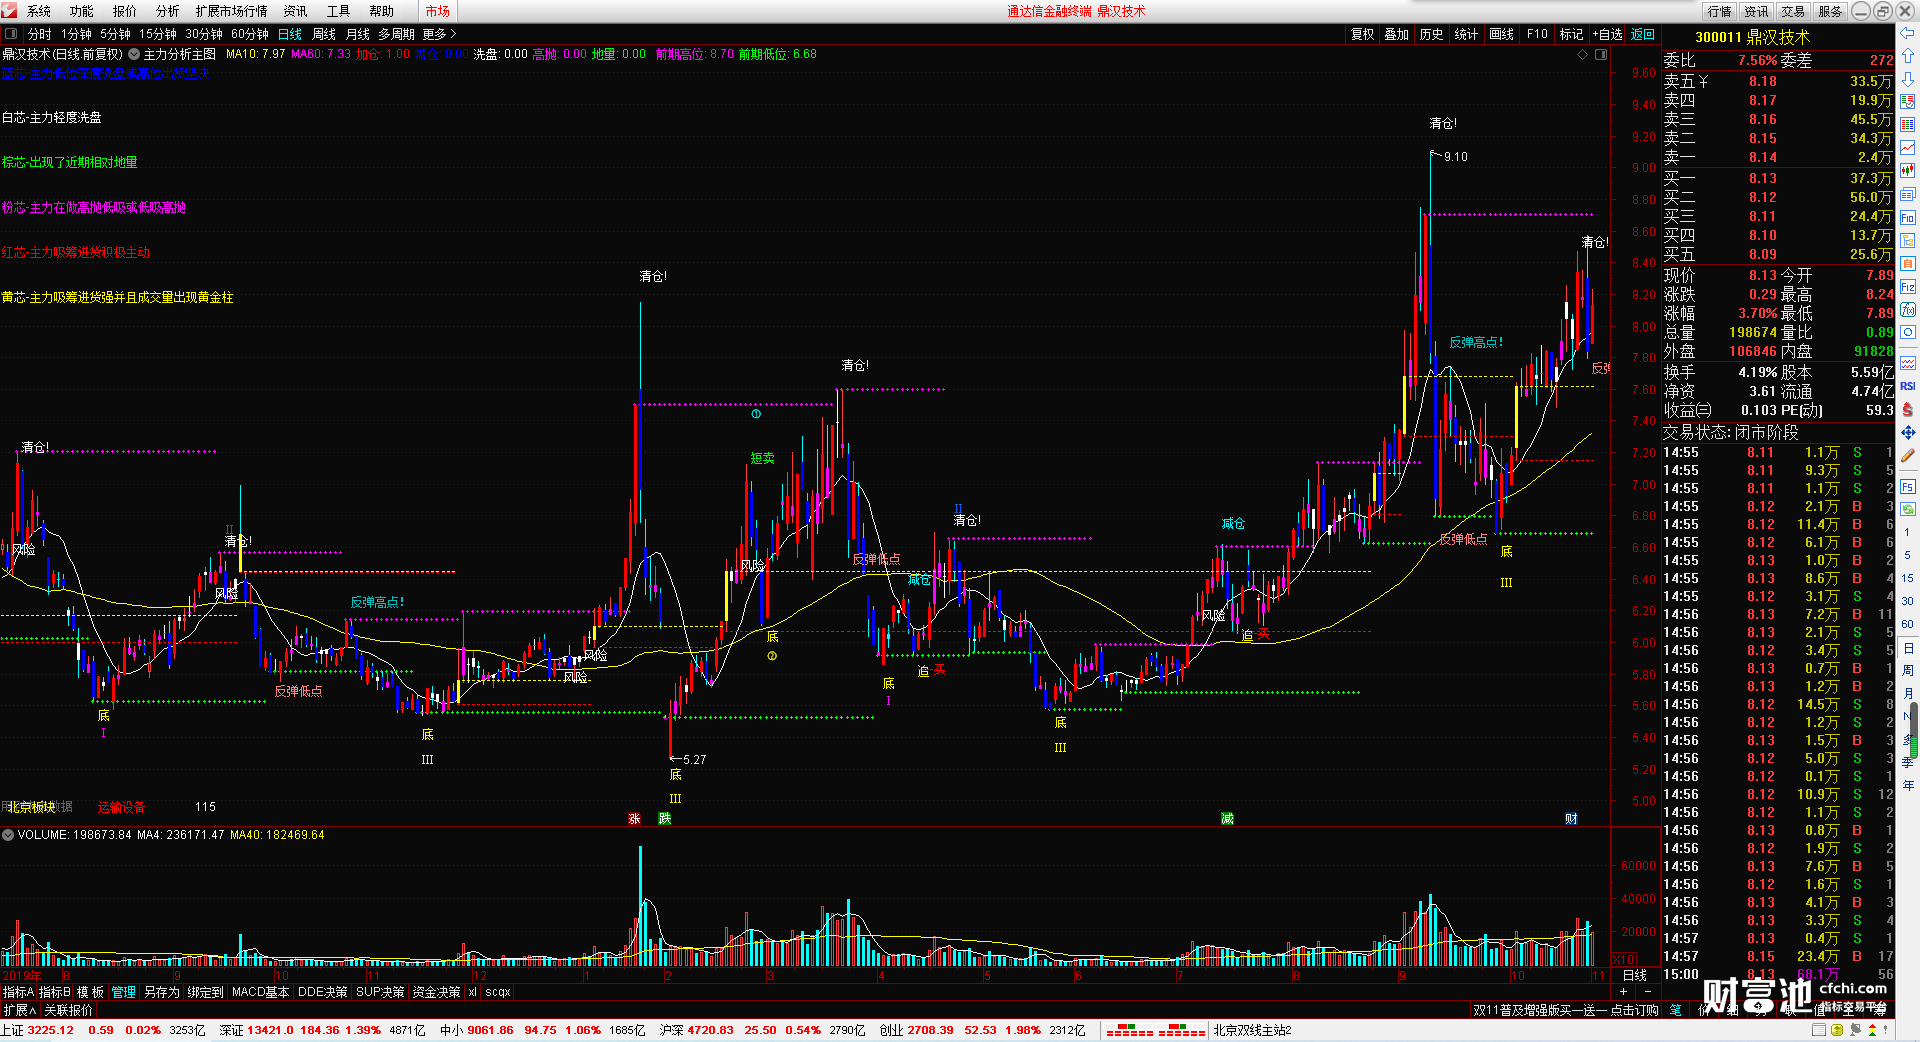The height and width of the screenshot is (1042, 1920).
Task: Expand the 扩展∧ panel button
Action: click(20, 1010)
